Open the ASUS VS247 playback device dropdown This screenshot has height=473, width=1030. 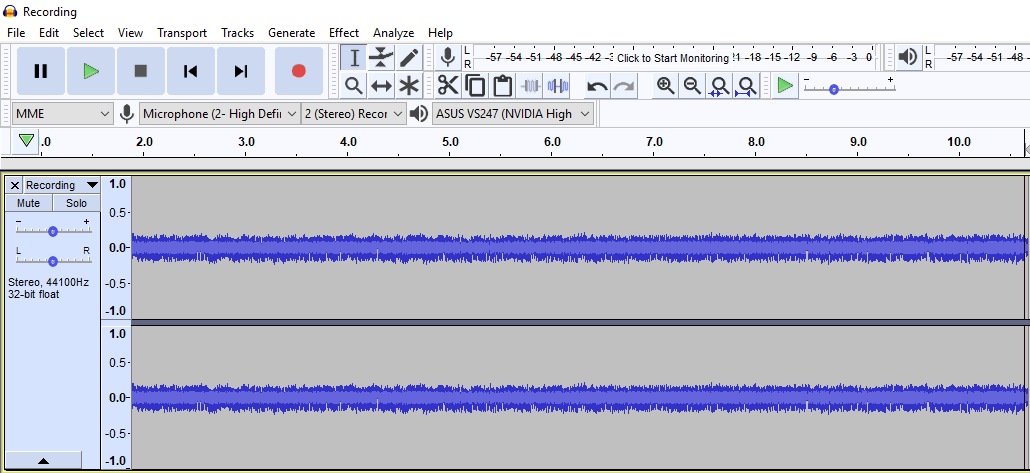click(512, 114)
